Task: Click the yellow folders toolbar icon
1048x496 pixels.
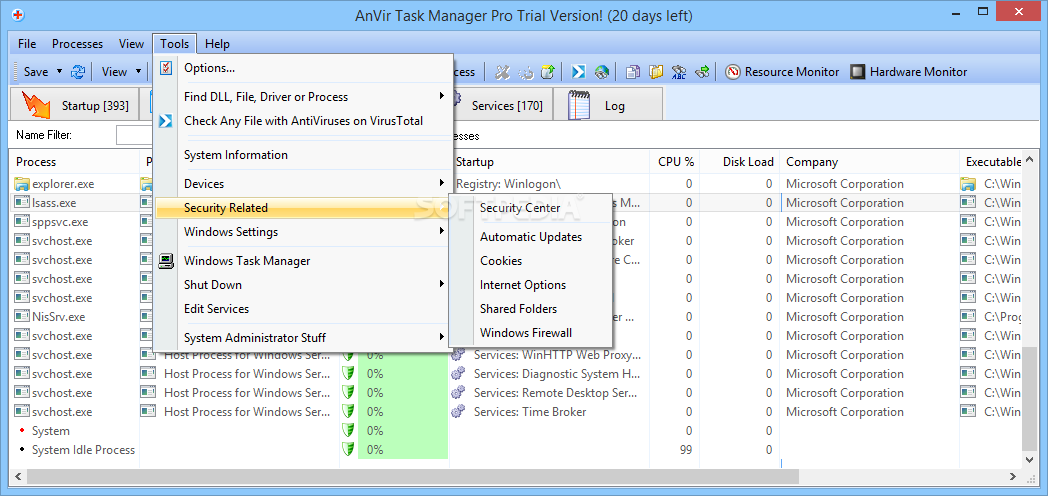Action: click(x=656, y=72)
